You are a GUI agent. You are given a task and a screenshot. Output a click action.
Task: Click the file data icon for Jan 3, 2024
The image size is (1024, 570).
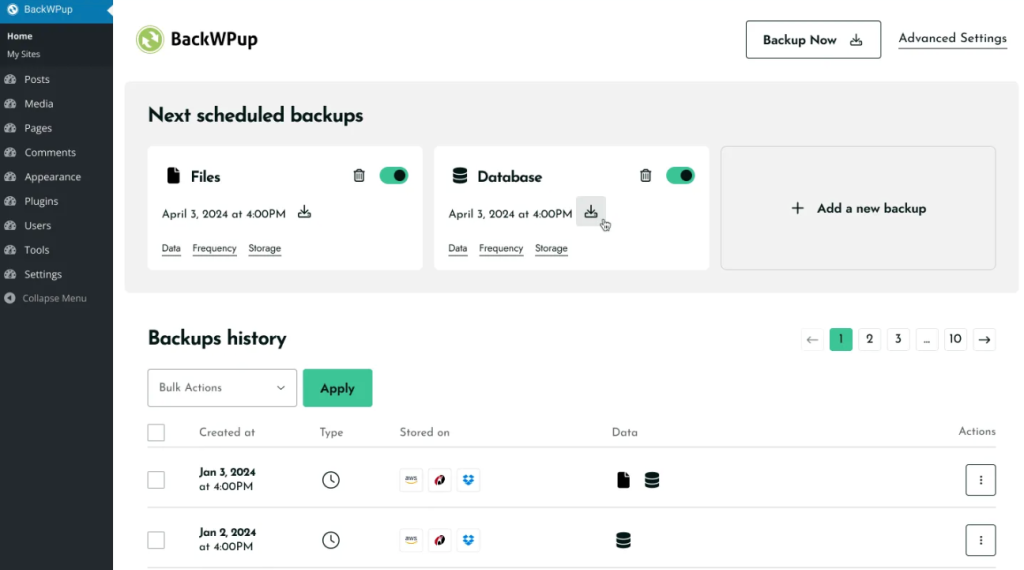[624, 480]
